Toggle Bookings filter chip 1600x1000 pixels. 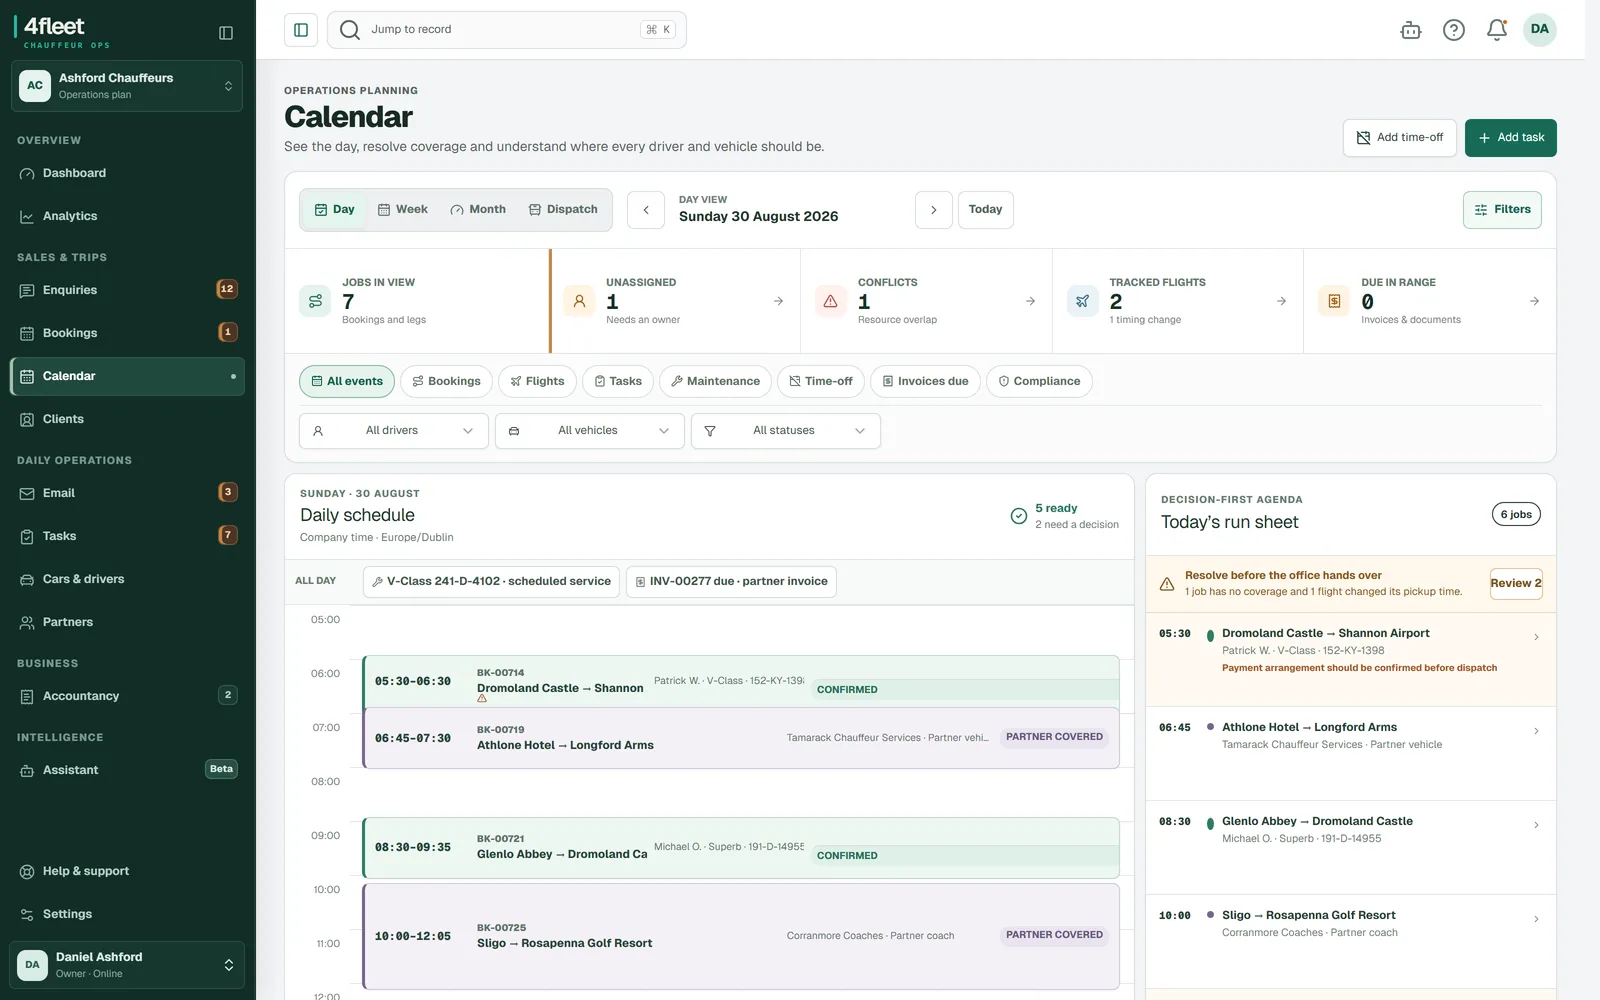coord(447,381)
